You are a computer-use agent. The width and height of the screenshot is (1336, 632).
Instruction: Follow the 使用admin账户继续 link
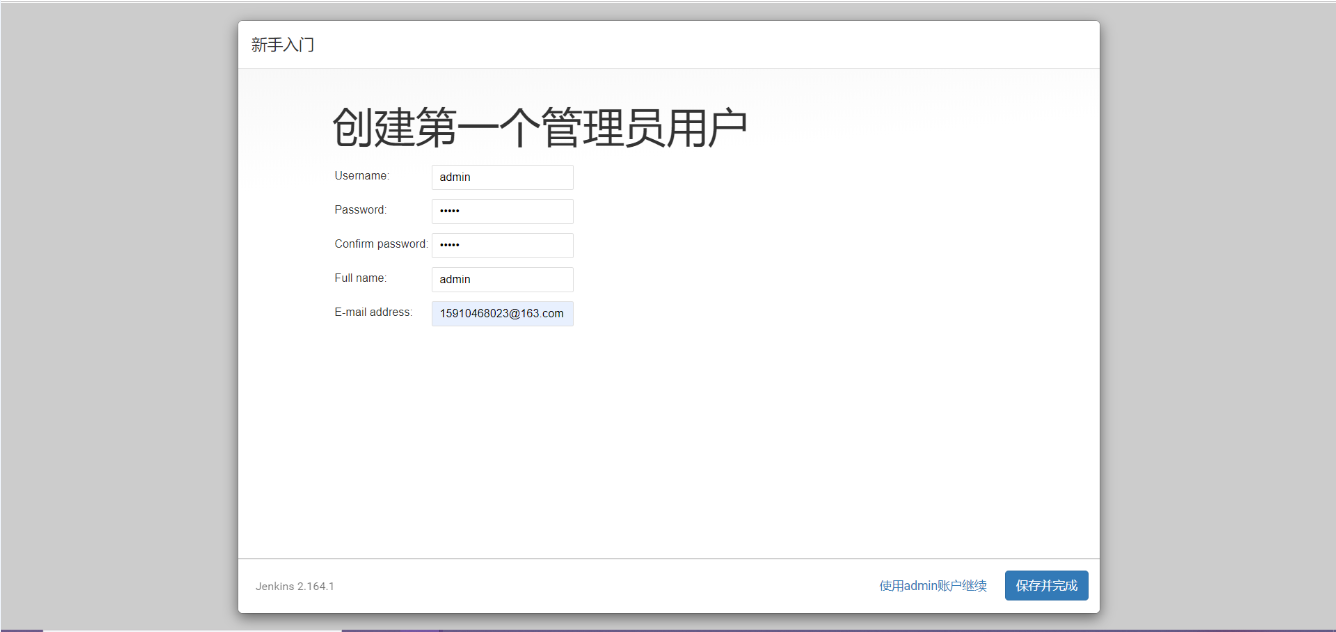933,586
